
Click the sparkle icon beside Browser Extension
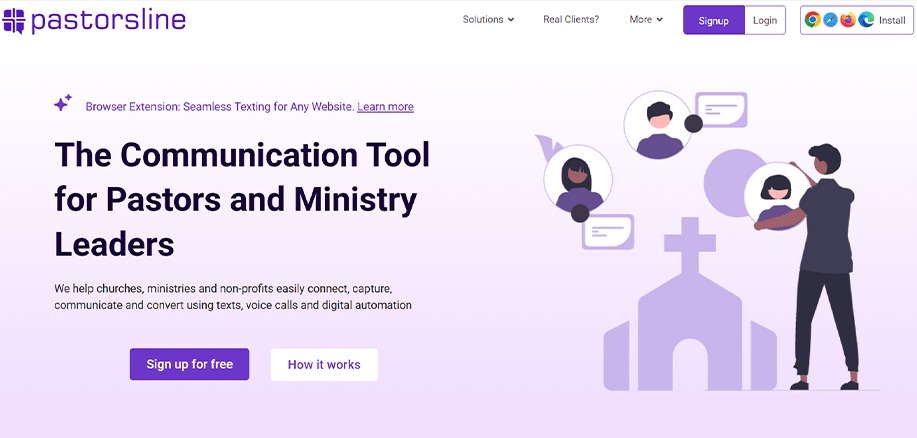click(63, 103)
